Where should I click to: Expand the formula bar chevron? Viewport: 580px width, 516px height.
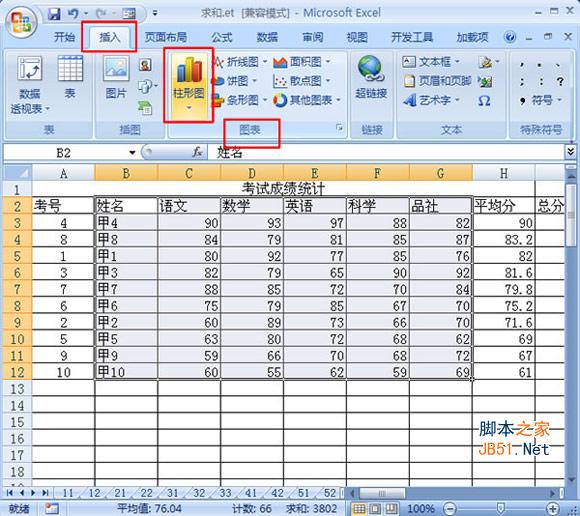point(570,152)
